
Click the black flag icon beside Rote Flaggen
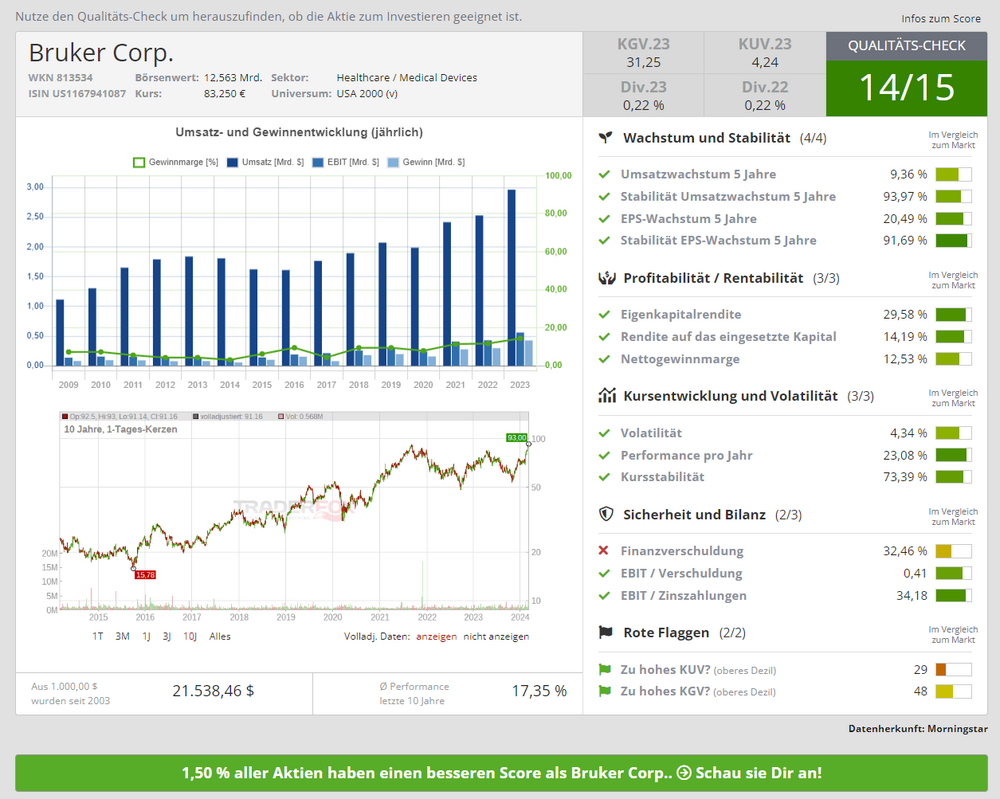click(605, 633)
